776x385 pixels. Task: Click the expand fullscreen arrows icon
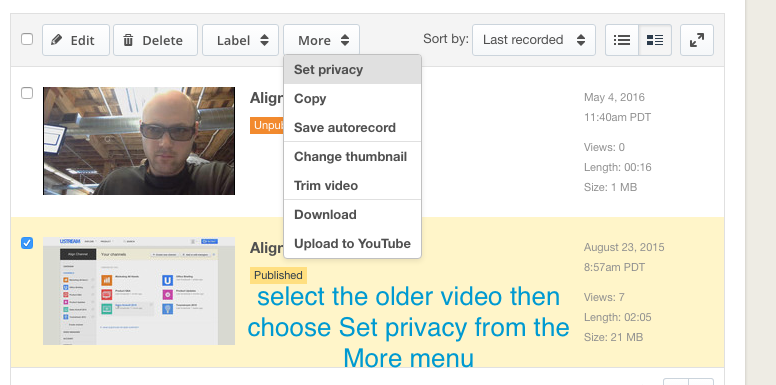click(x=697, y=40)
